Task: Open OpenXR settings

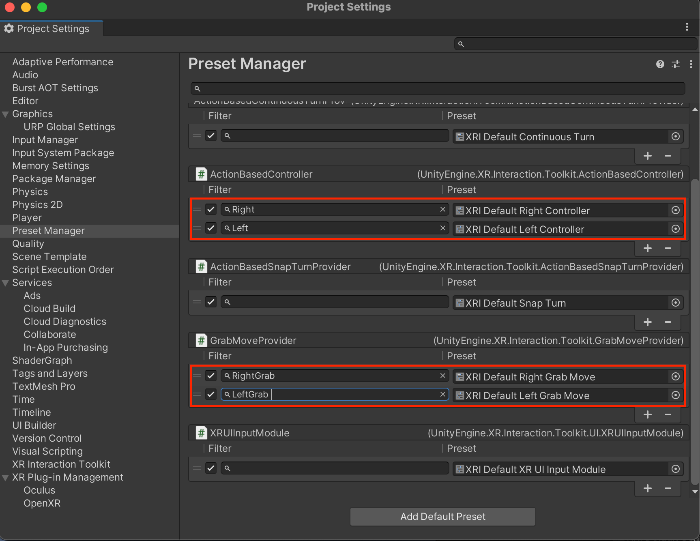Action: [42, 503]
